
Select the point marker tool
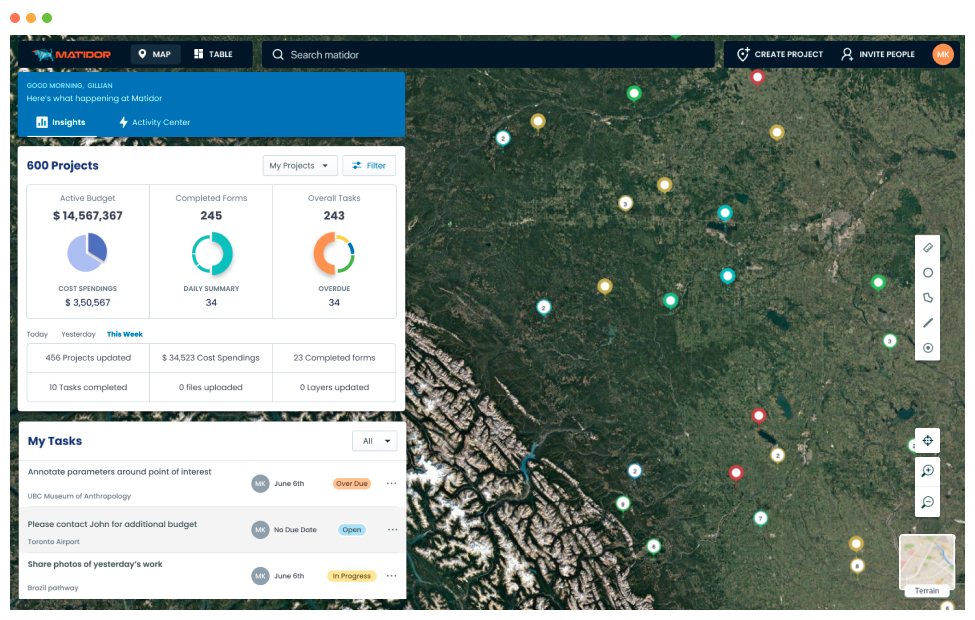point(928,348)
